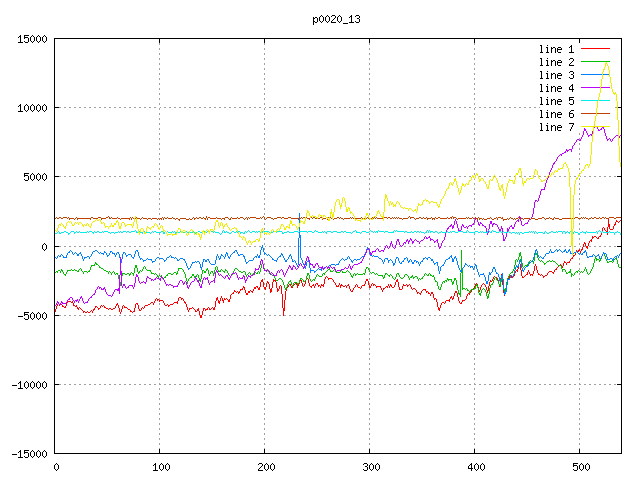
Task: Click the x-axis origin label 0
Action: [x=56, y=467]
